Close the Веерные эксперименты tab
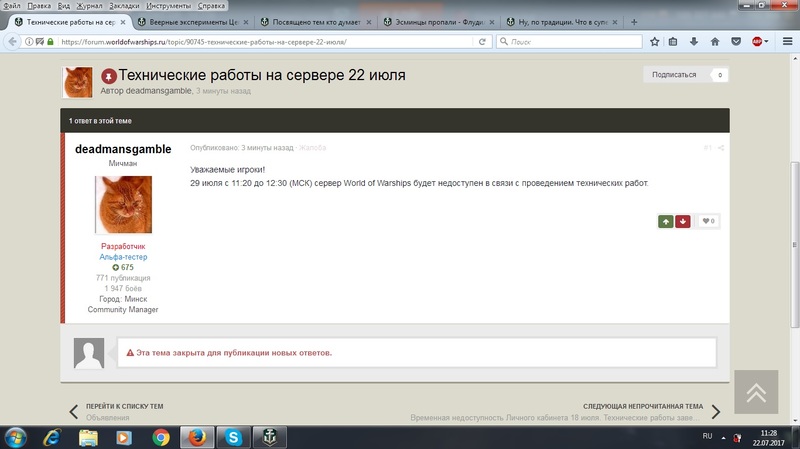Image resolution: width=800 pixels, height=449 pixels. click(246, 22)
